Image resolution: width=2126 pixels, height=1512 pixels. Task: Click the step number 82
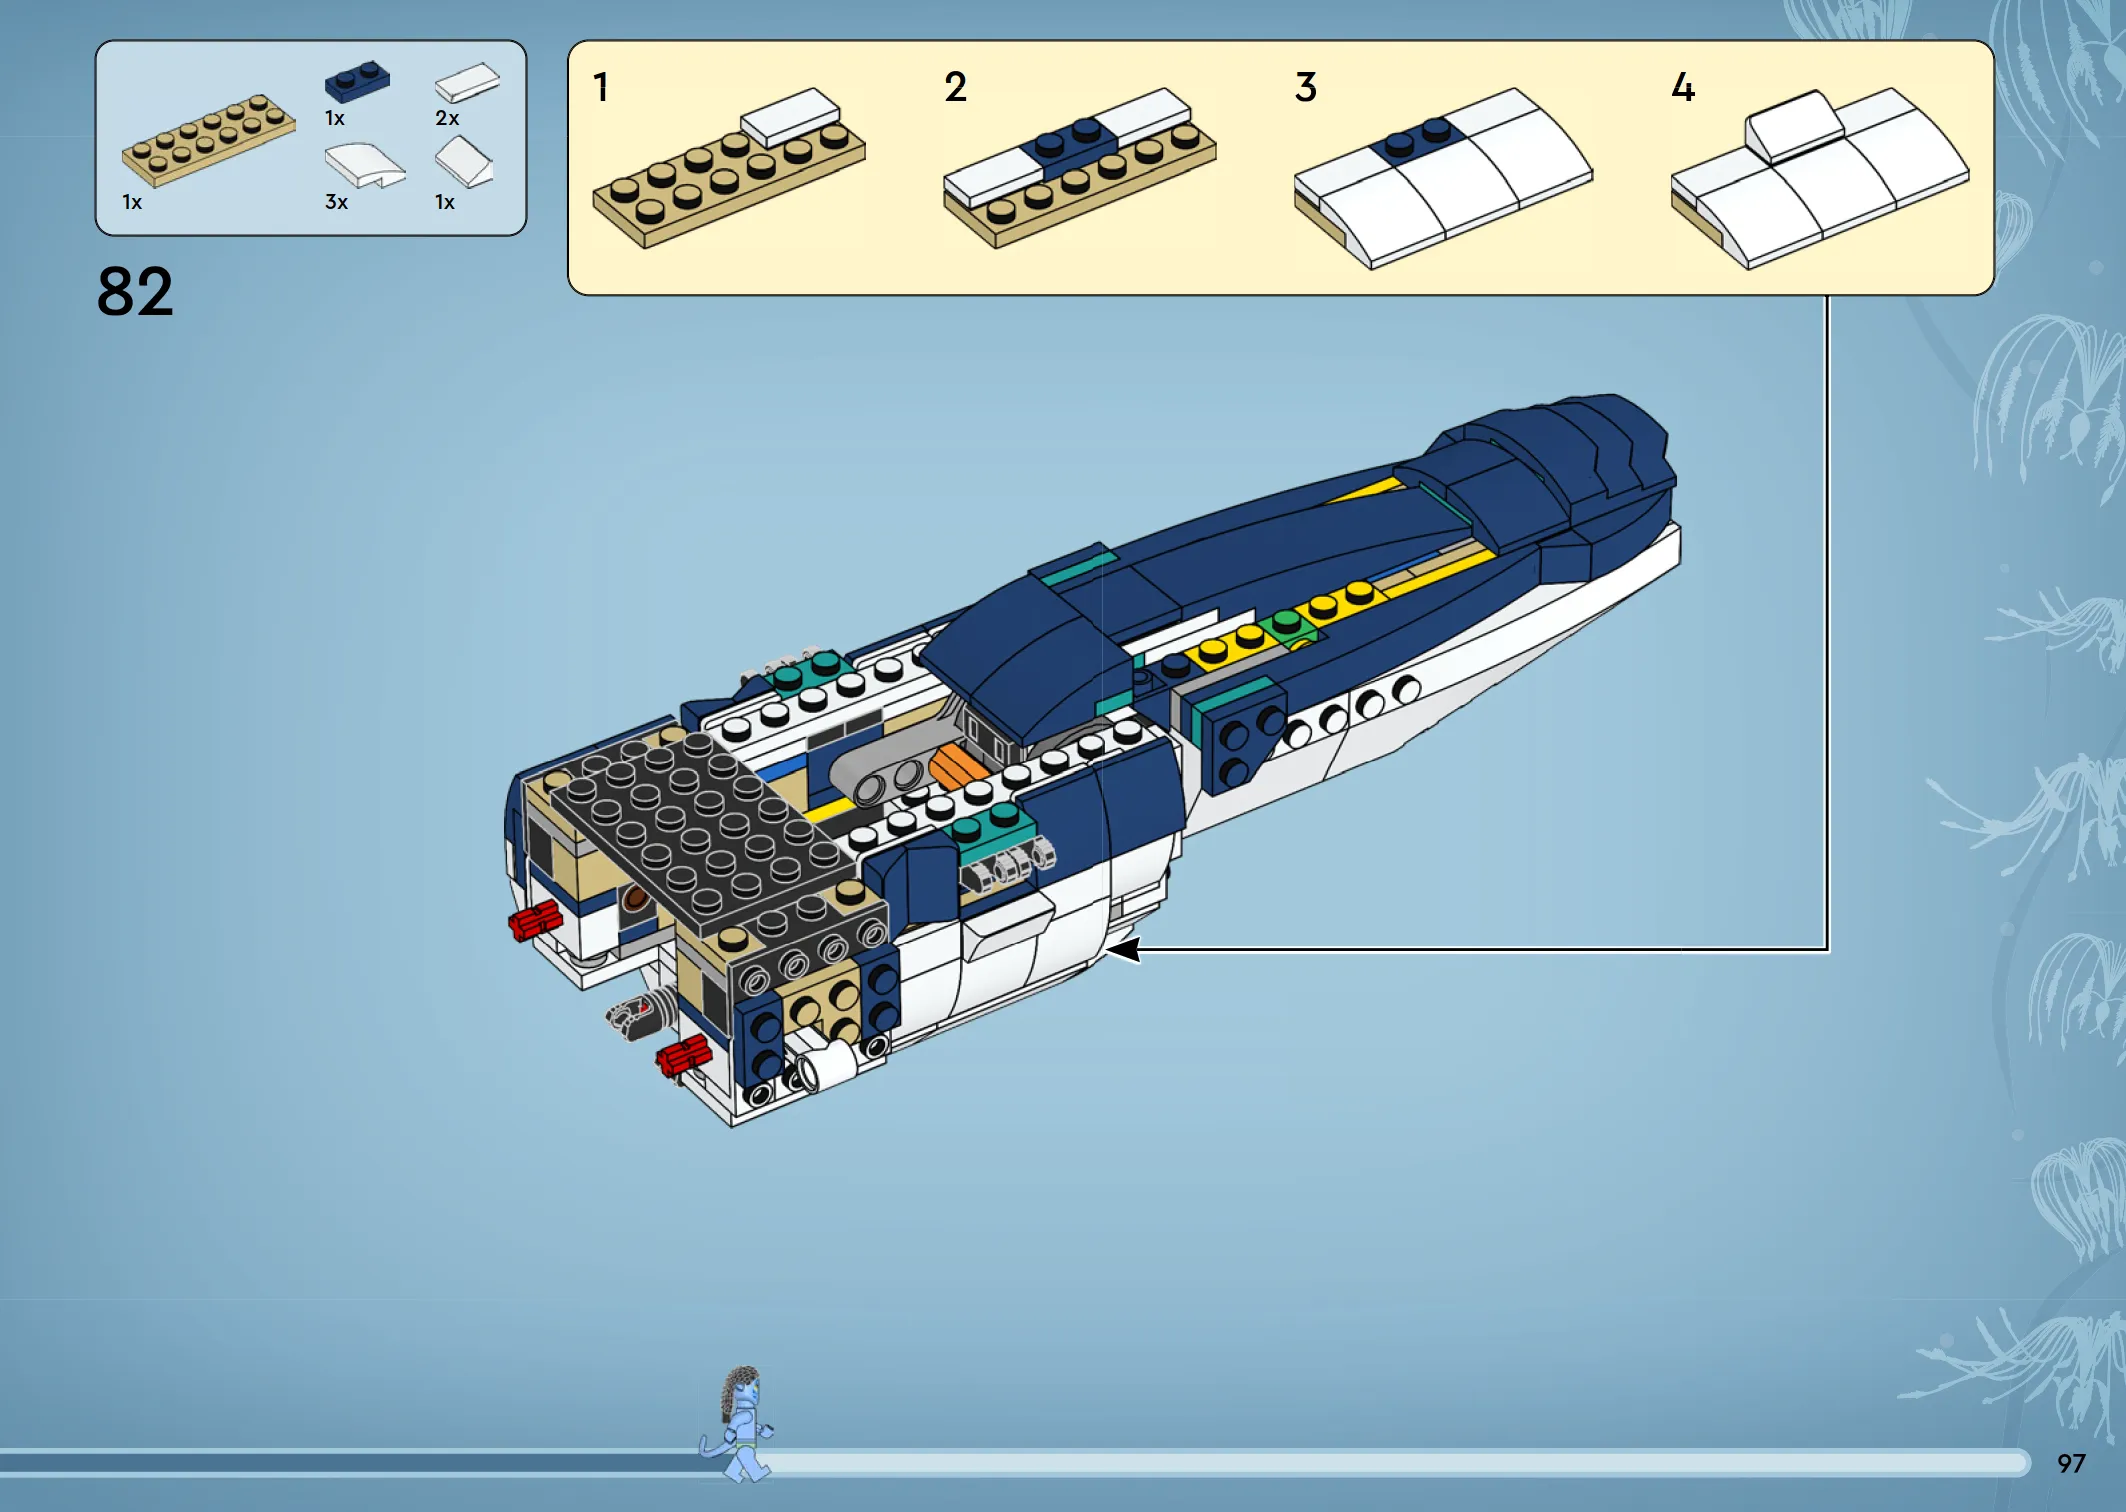point(135,292)
